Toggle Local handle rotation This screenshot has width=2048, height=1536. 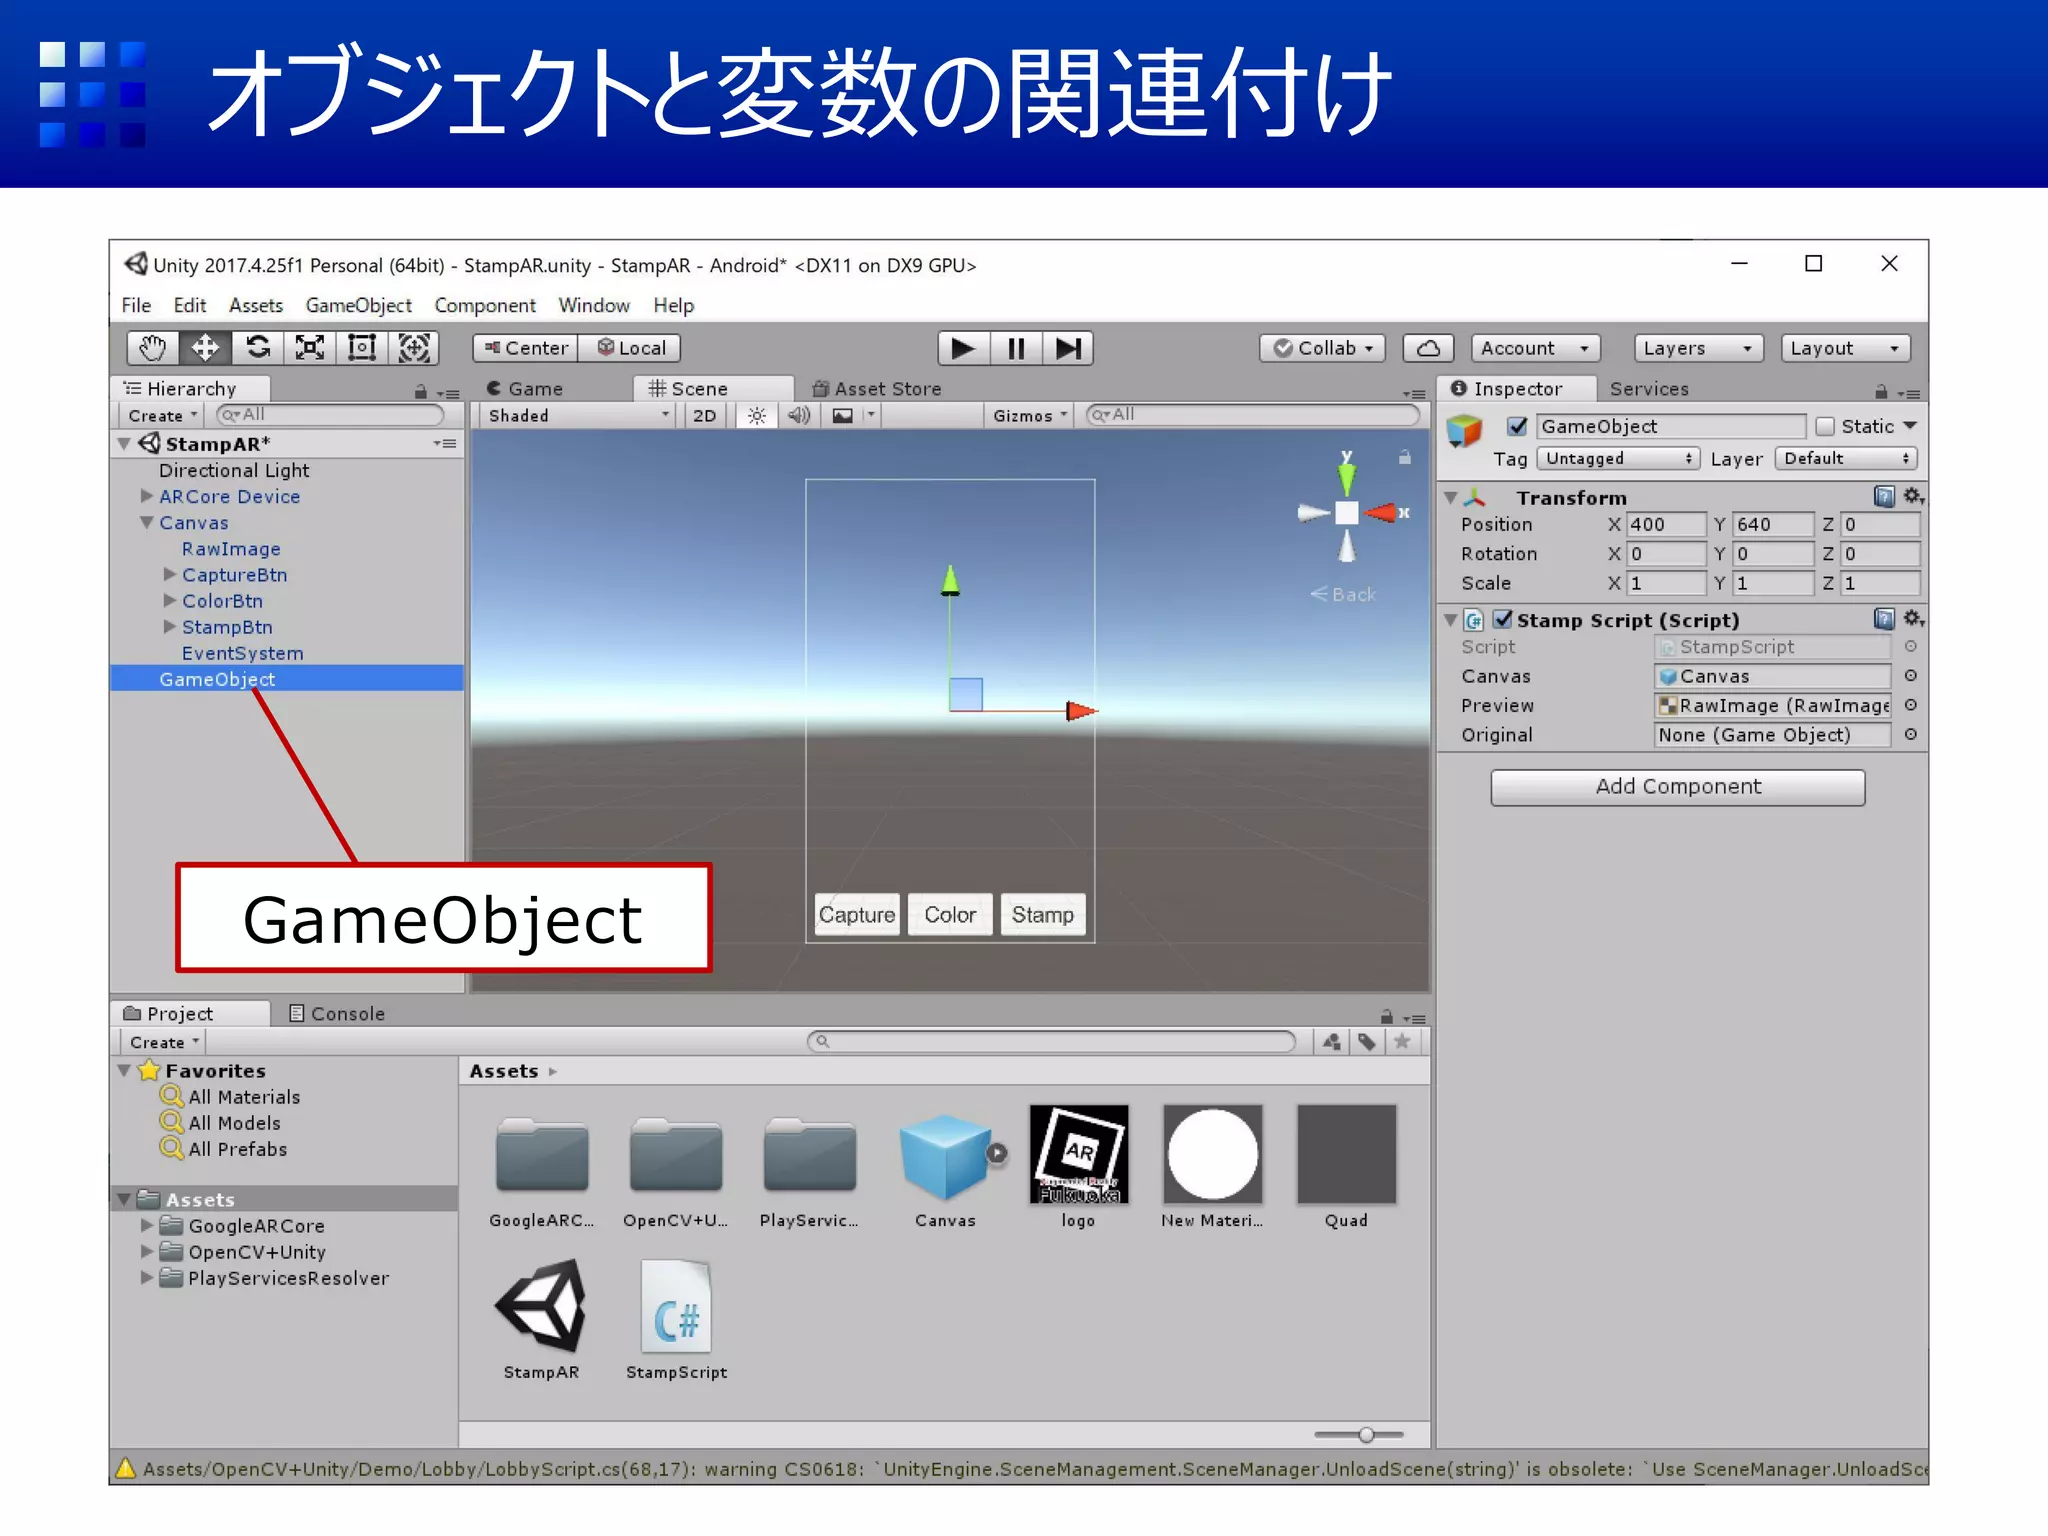pos(631,348)
